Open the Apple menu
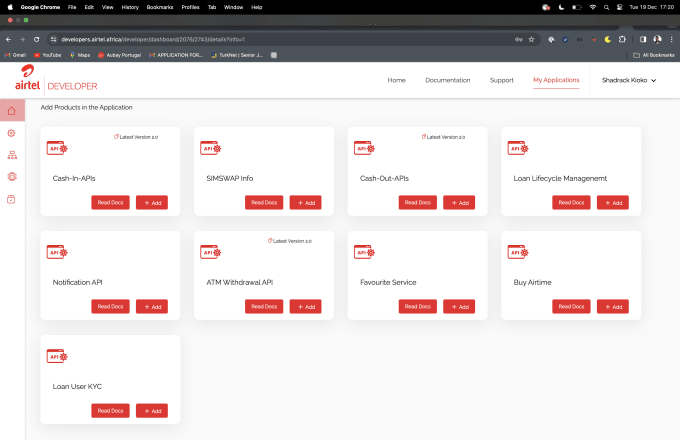The image size is (680, 440). click(10, 7)
